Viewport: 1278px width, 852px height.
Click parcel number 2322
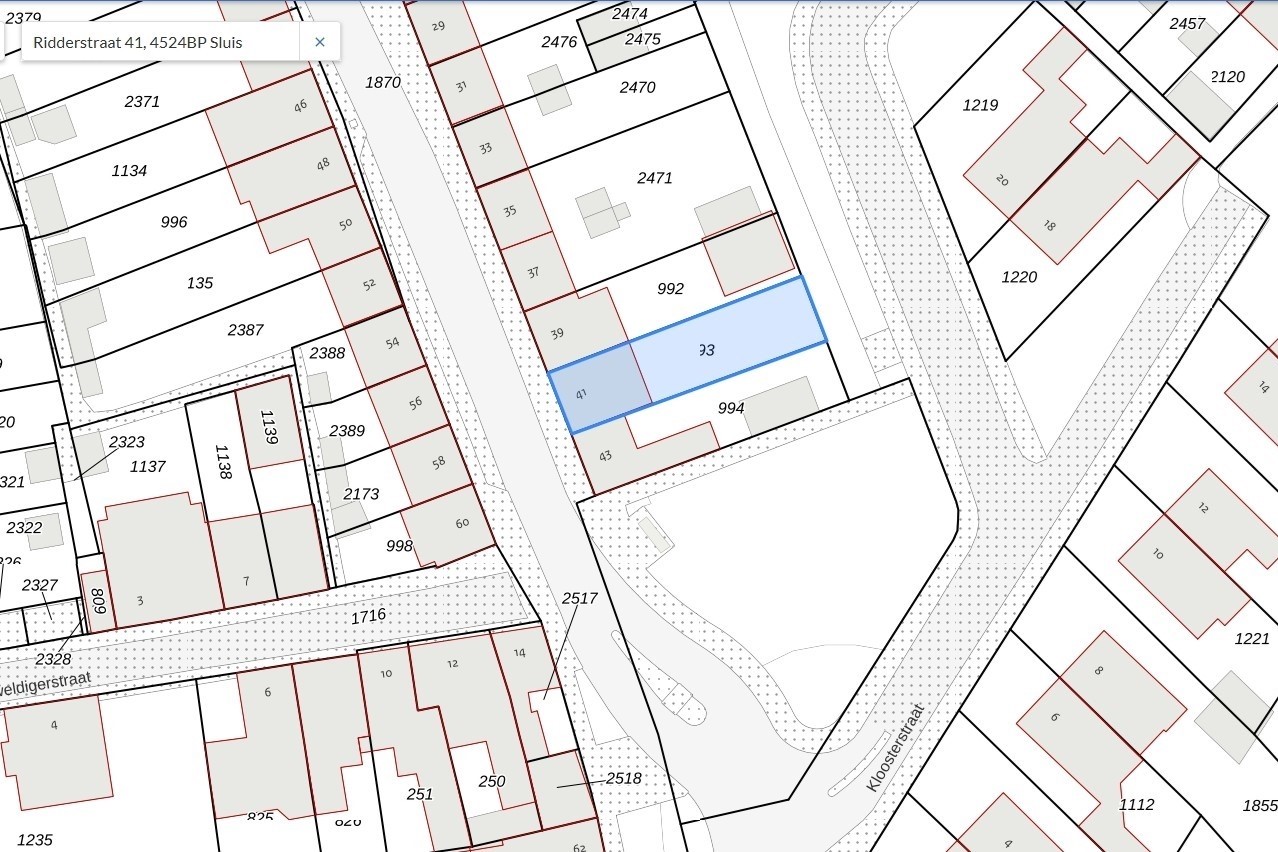point(24,527)
